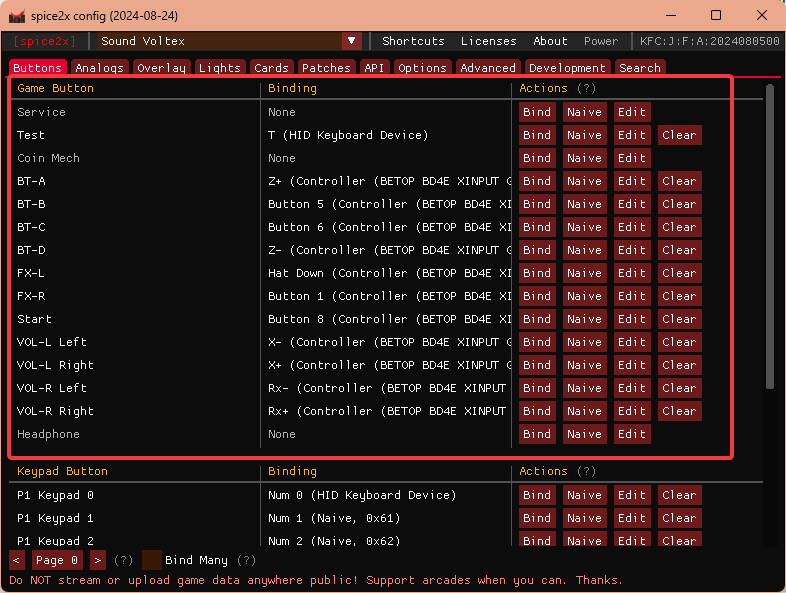Open the Shortcuts menu item
The image size is (786, 593).
click(413, 41)
